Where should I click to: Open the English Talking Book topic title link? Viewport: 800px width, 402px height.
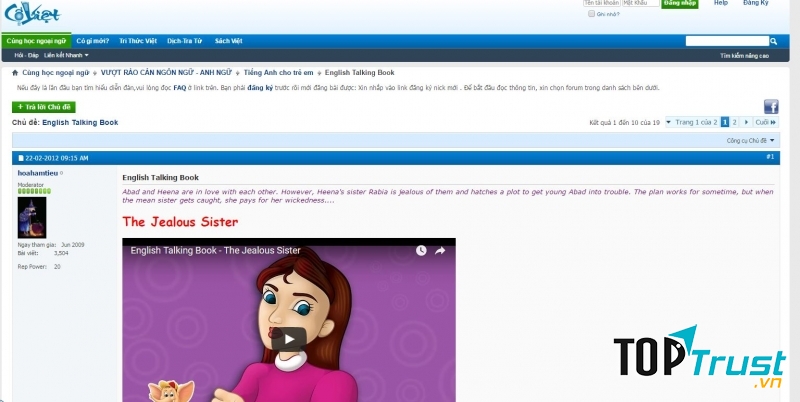click(80, 122)
